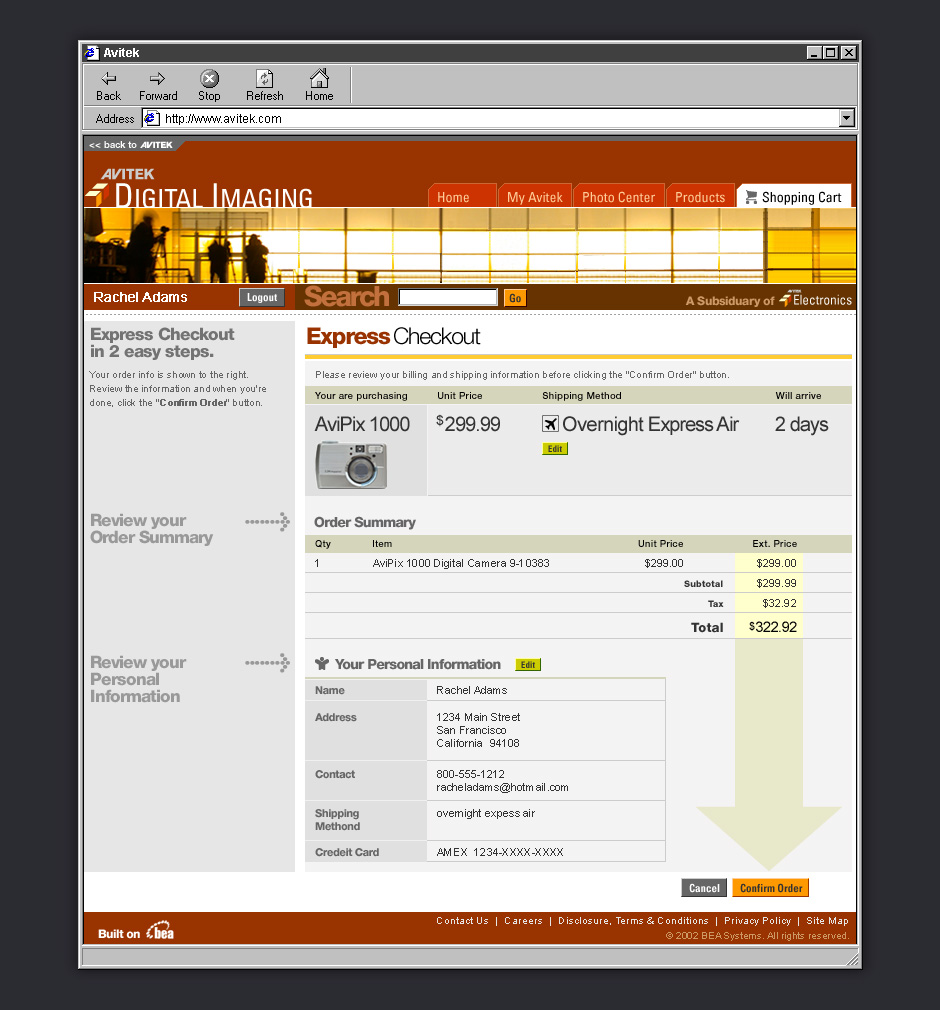This screenshot has width=940, height=1010.
Task: Click the Forward arrow icon
Action: pos(158,79)
